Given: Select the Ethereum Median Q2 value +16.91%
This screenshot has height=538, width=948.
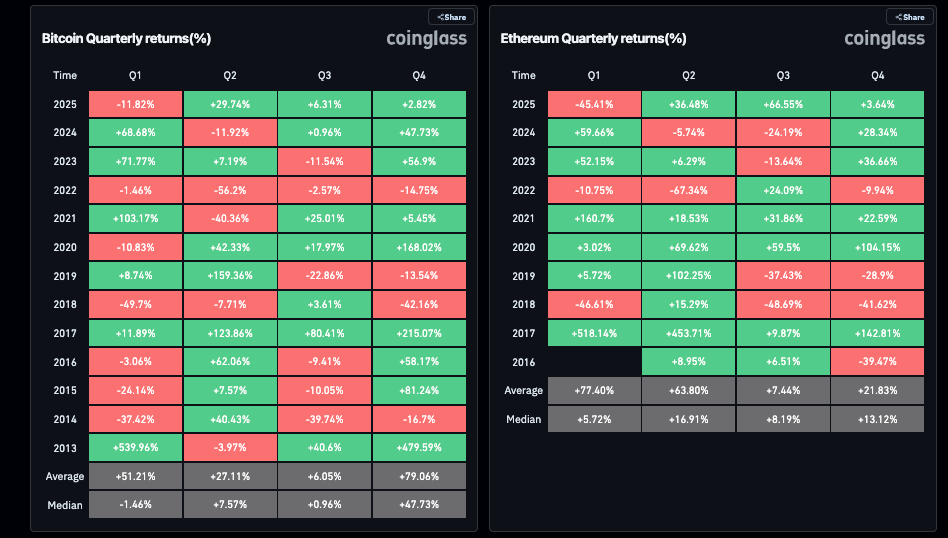Looking at the screenshot, I should coord(688,419).
